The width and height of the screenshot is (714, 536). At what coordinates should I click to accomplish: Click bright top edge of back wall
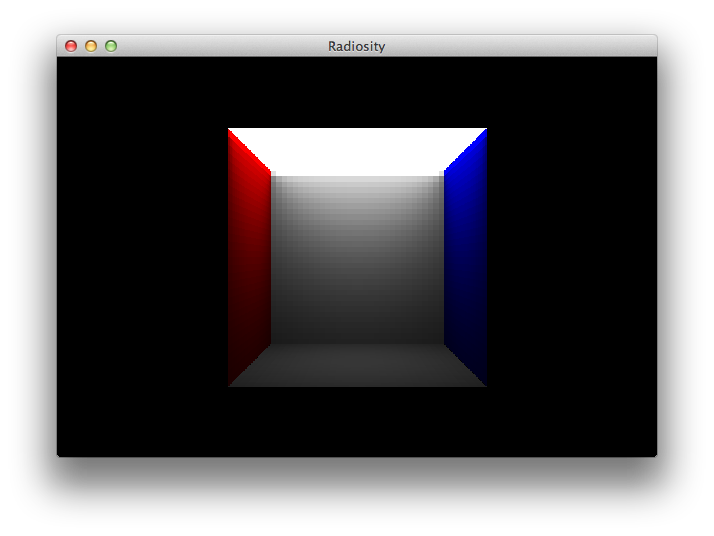click(x=357, y=182)
